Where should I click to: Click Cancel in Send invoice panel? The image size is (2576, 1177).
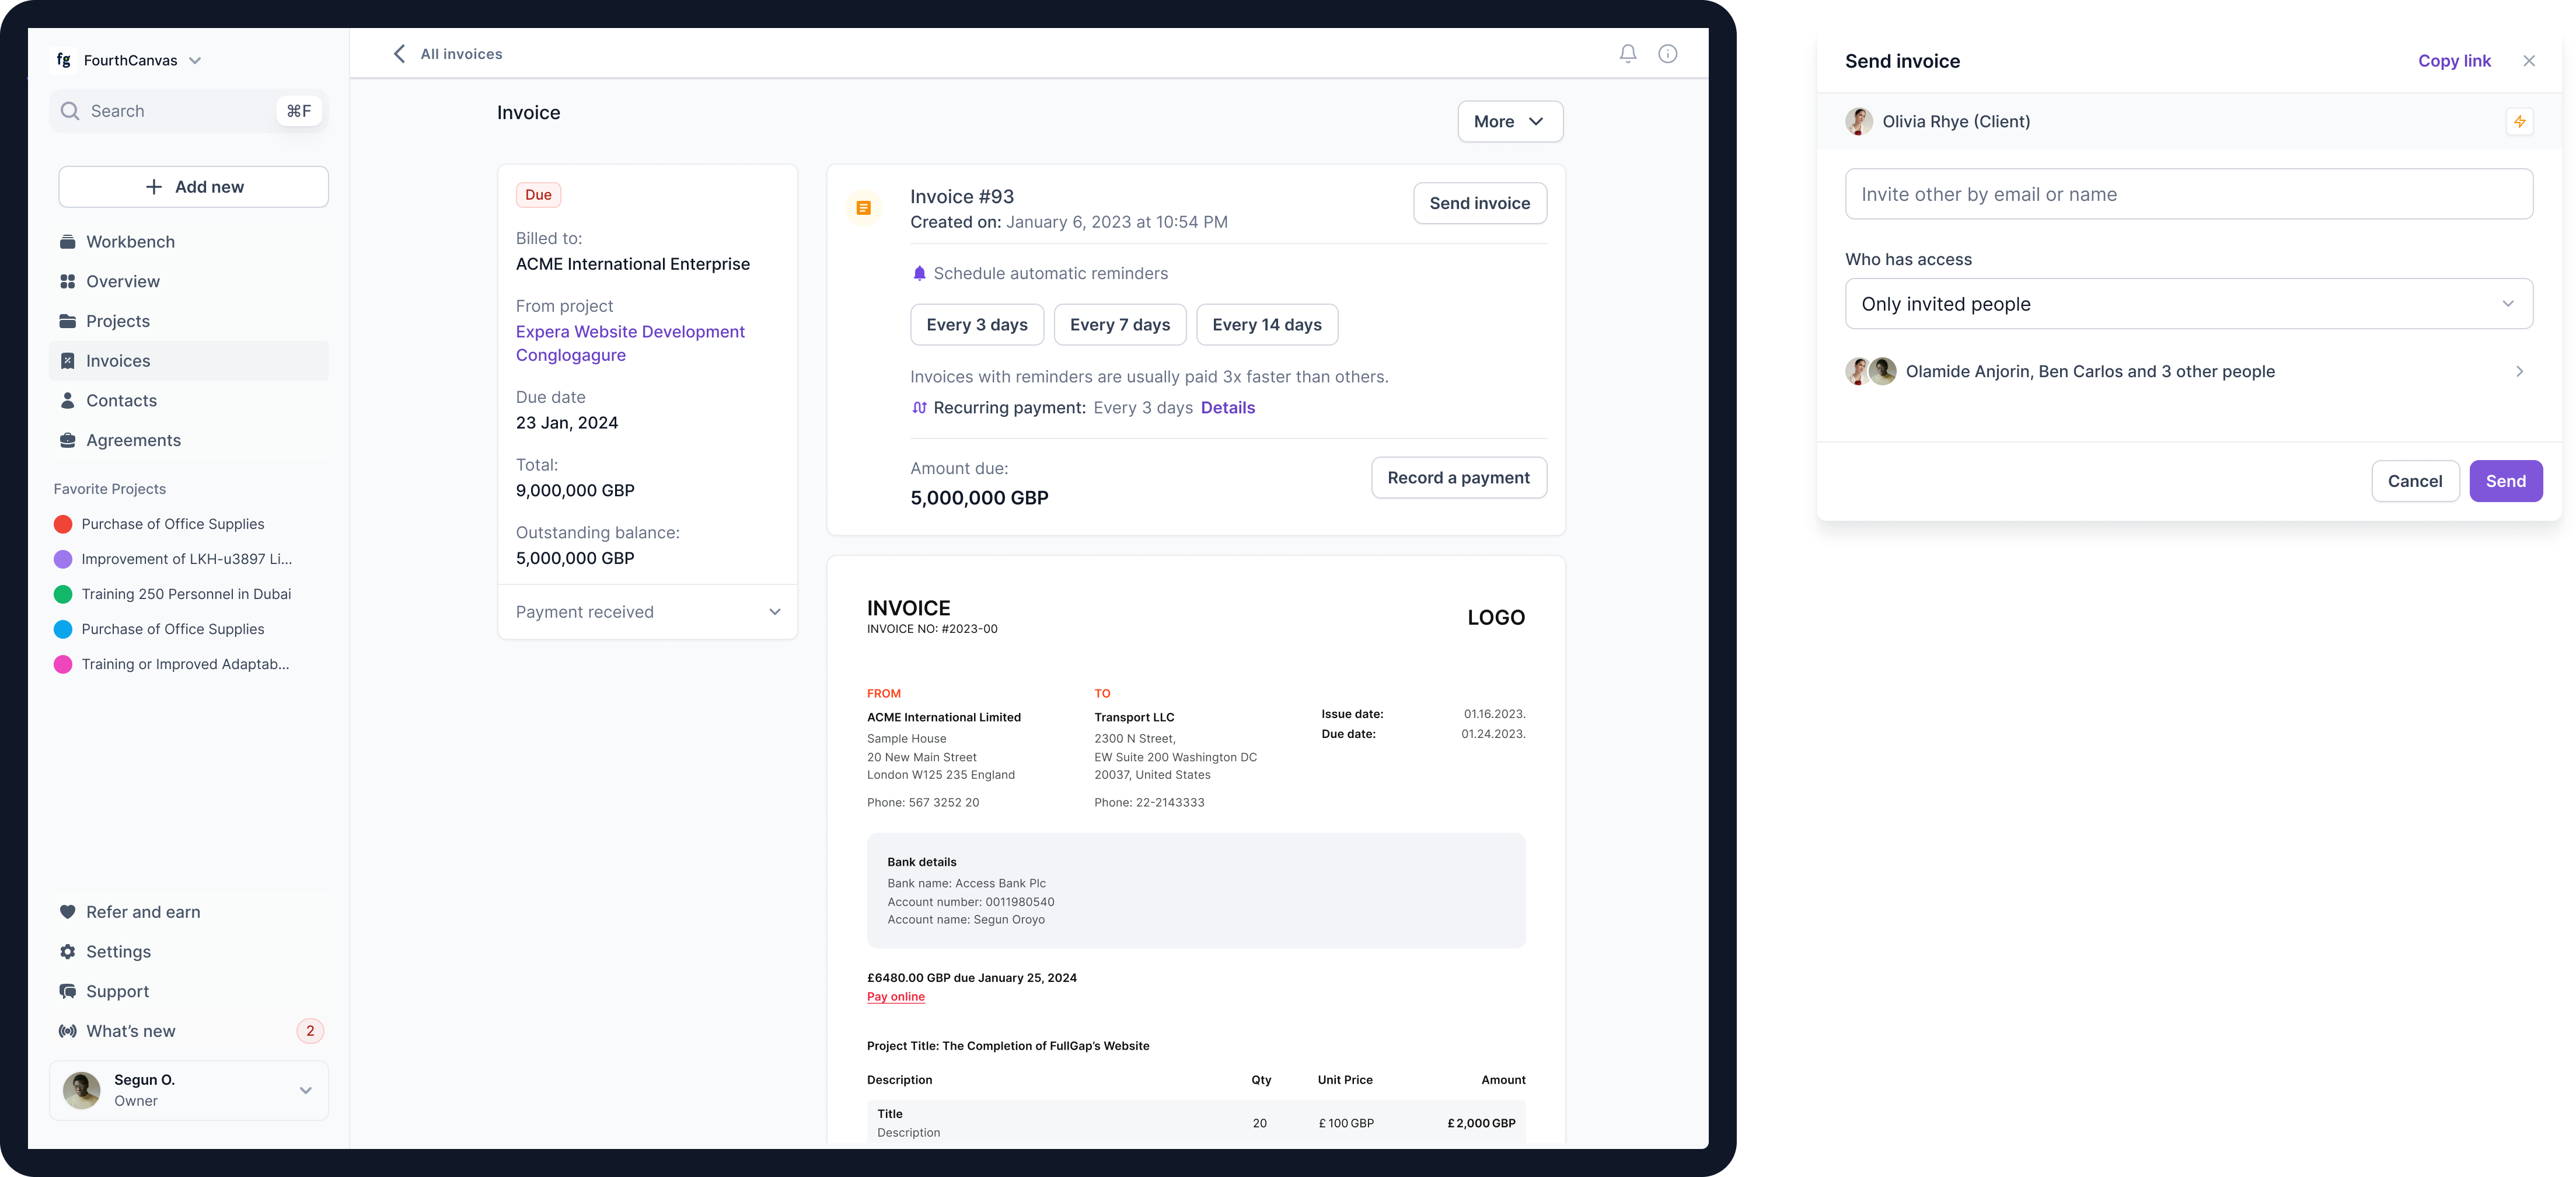pos(2415,481)
